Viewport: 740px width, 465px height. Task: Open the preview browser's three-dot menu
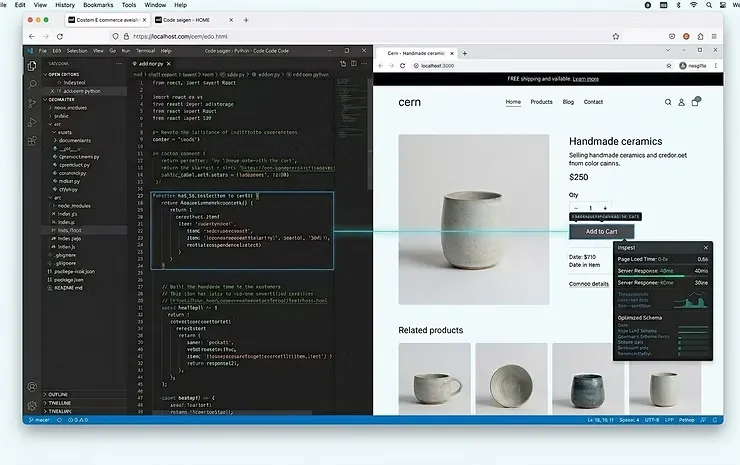pos(715,66)
